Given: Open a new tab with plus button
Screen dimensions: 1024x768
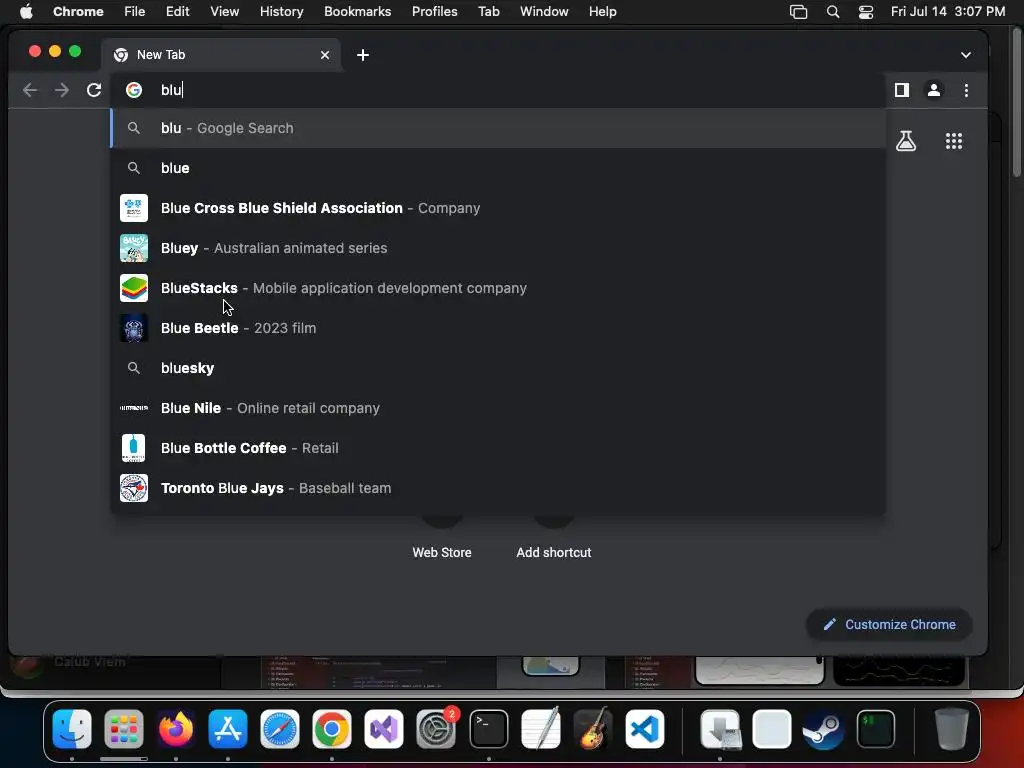Looking at the screenshot, I should [363, 55].
